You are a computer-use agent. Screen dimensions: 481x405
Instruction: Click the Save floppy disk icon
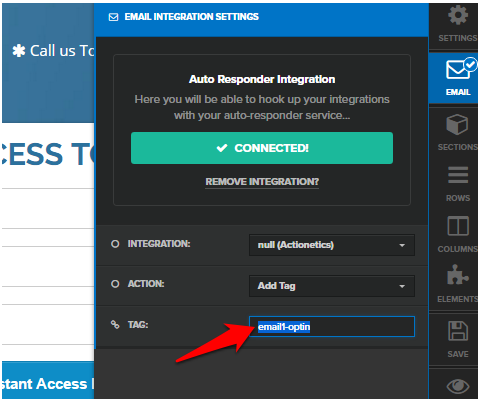click(x=458, y=330)
